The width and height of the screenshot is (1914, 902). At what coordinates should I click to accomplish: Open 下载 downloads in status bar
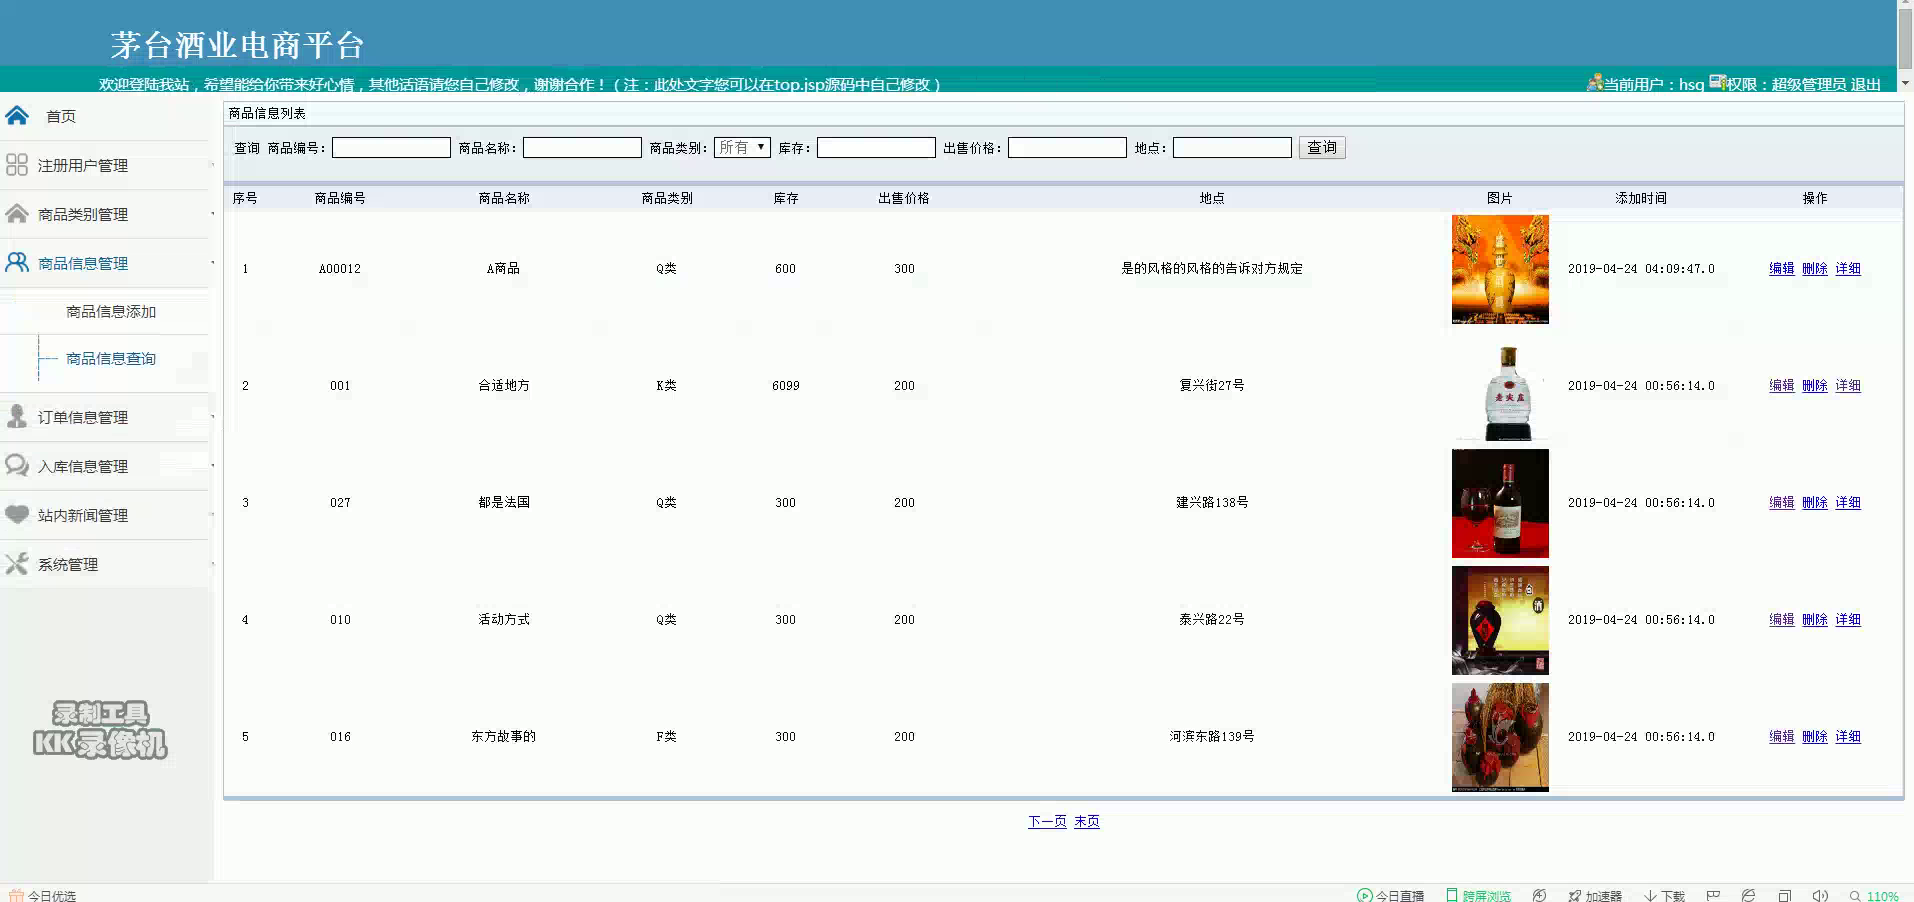tap(1664, 895)
